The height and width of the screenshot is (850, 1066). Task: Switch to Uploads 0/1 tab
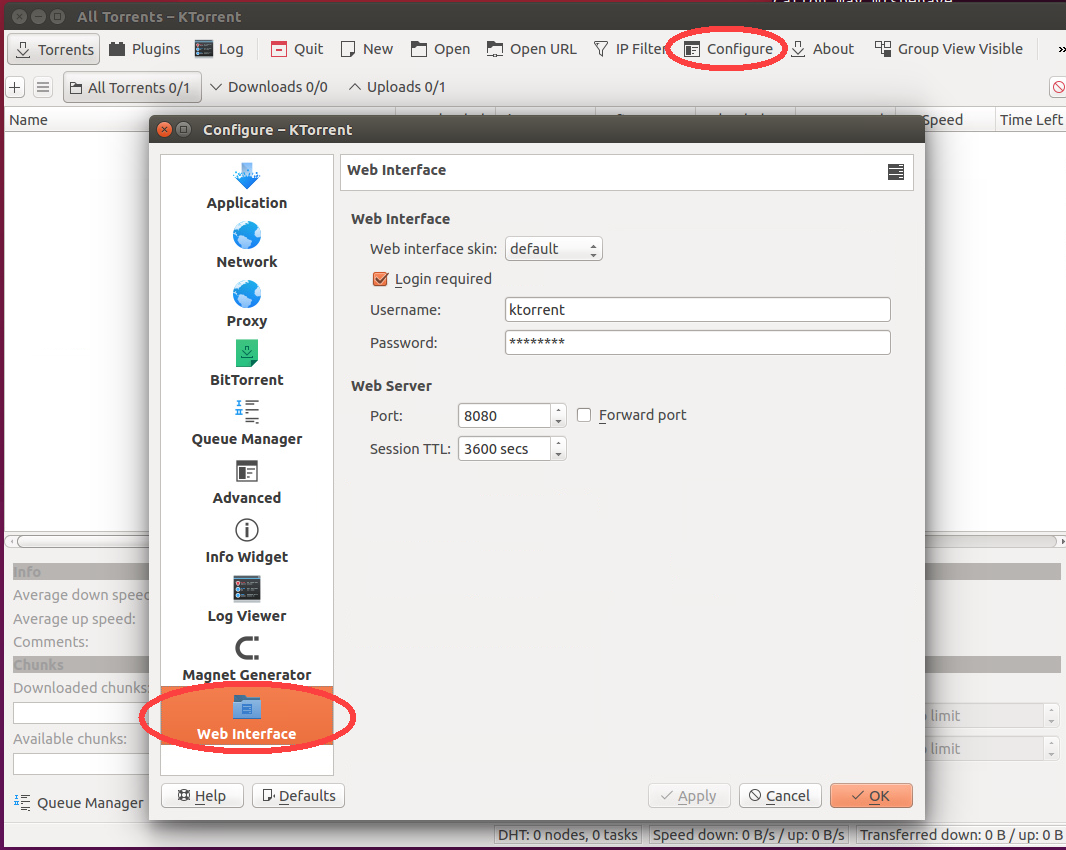[x=397, y=87]
